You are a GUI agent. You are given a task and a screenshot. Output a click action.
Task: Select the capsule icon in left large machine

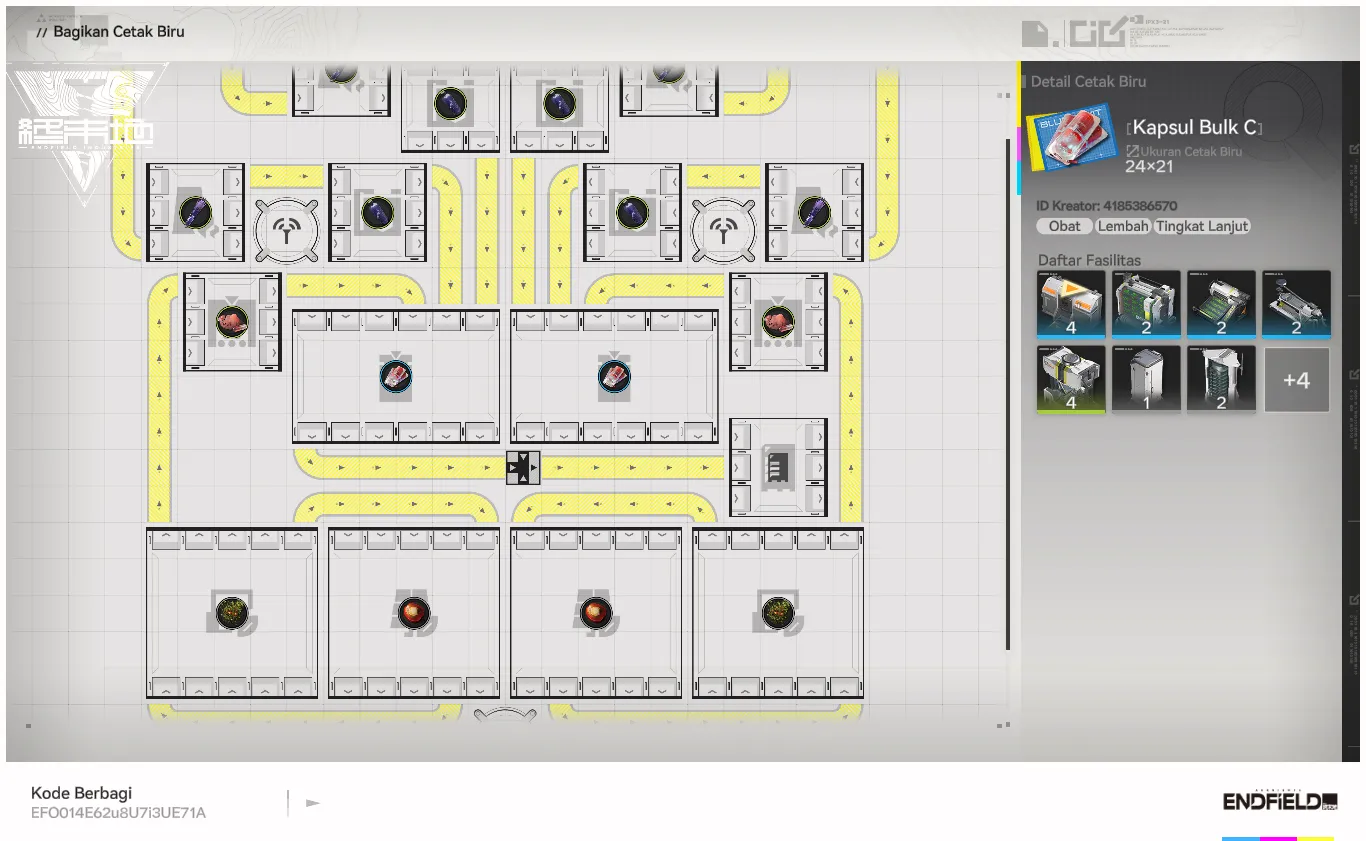coord(396,376)
